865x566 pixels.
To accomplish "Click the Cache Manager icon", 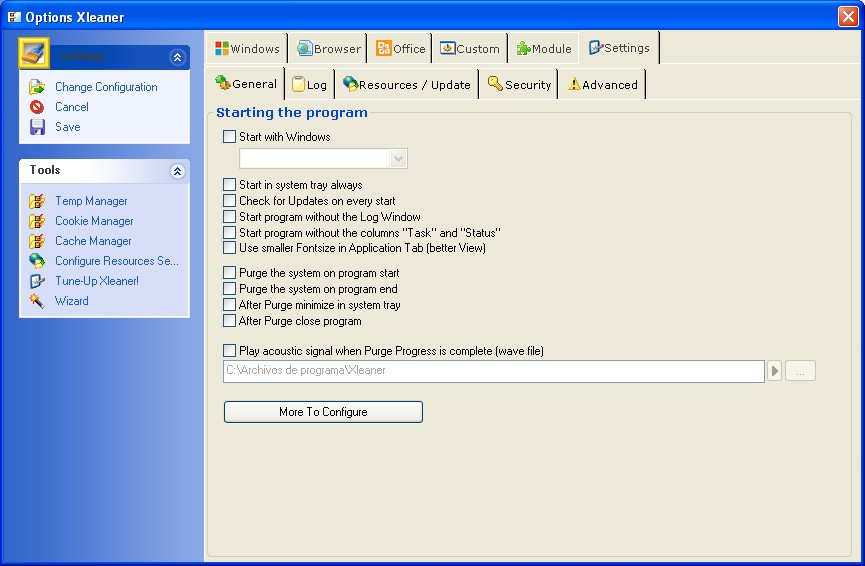I will pos(37,241).
